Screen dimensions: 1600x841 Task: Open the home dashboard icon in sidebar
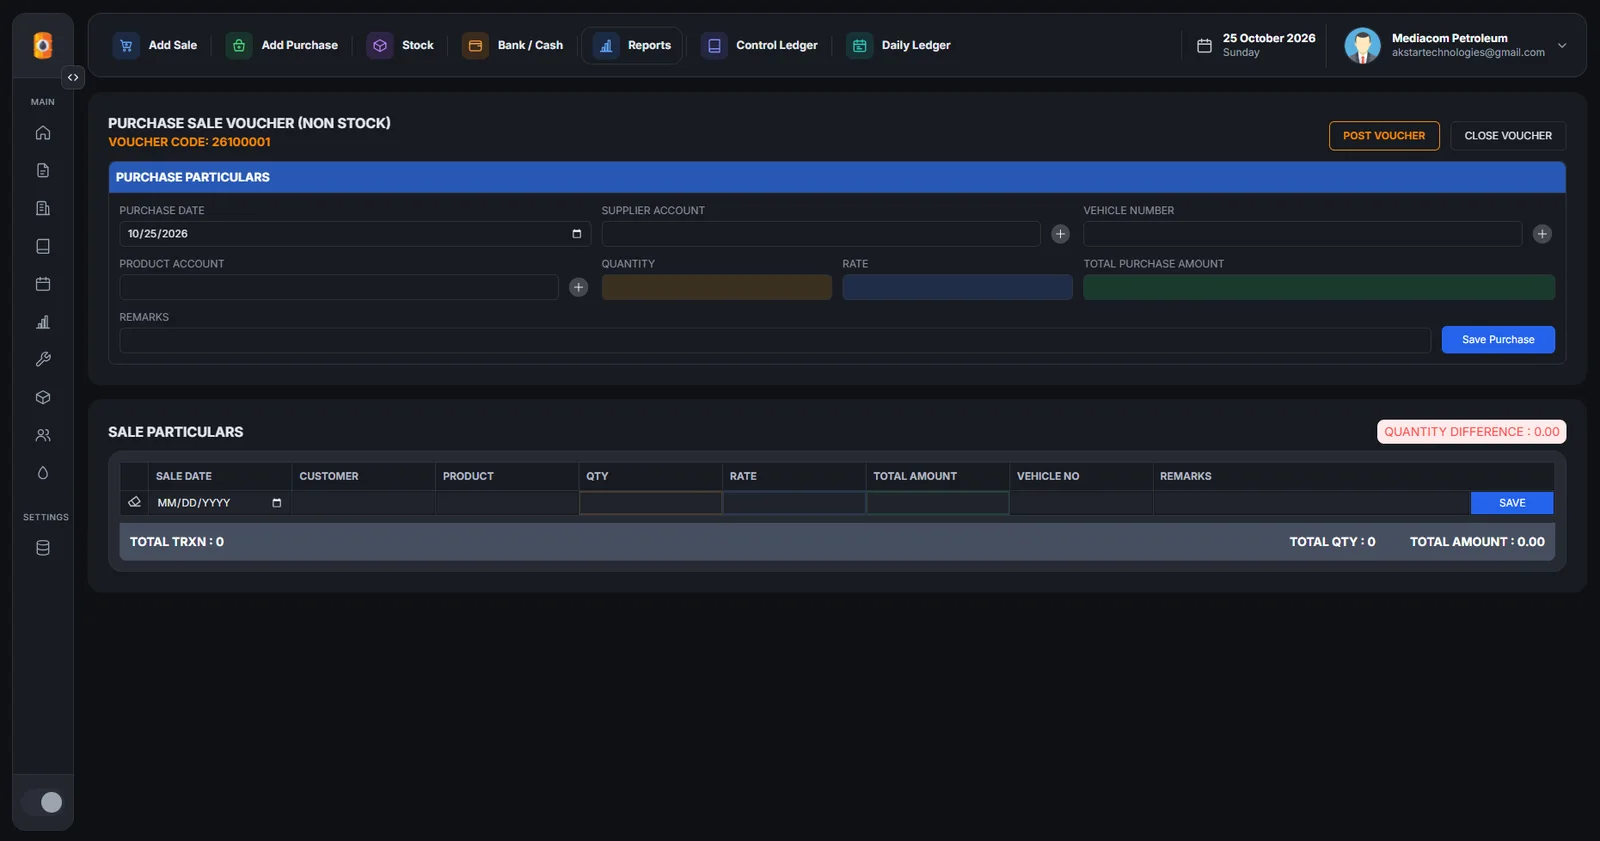(43, 133)
